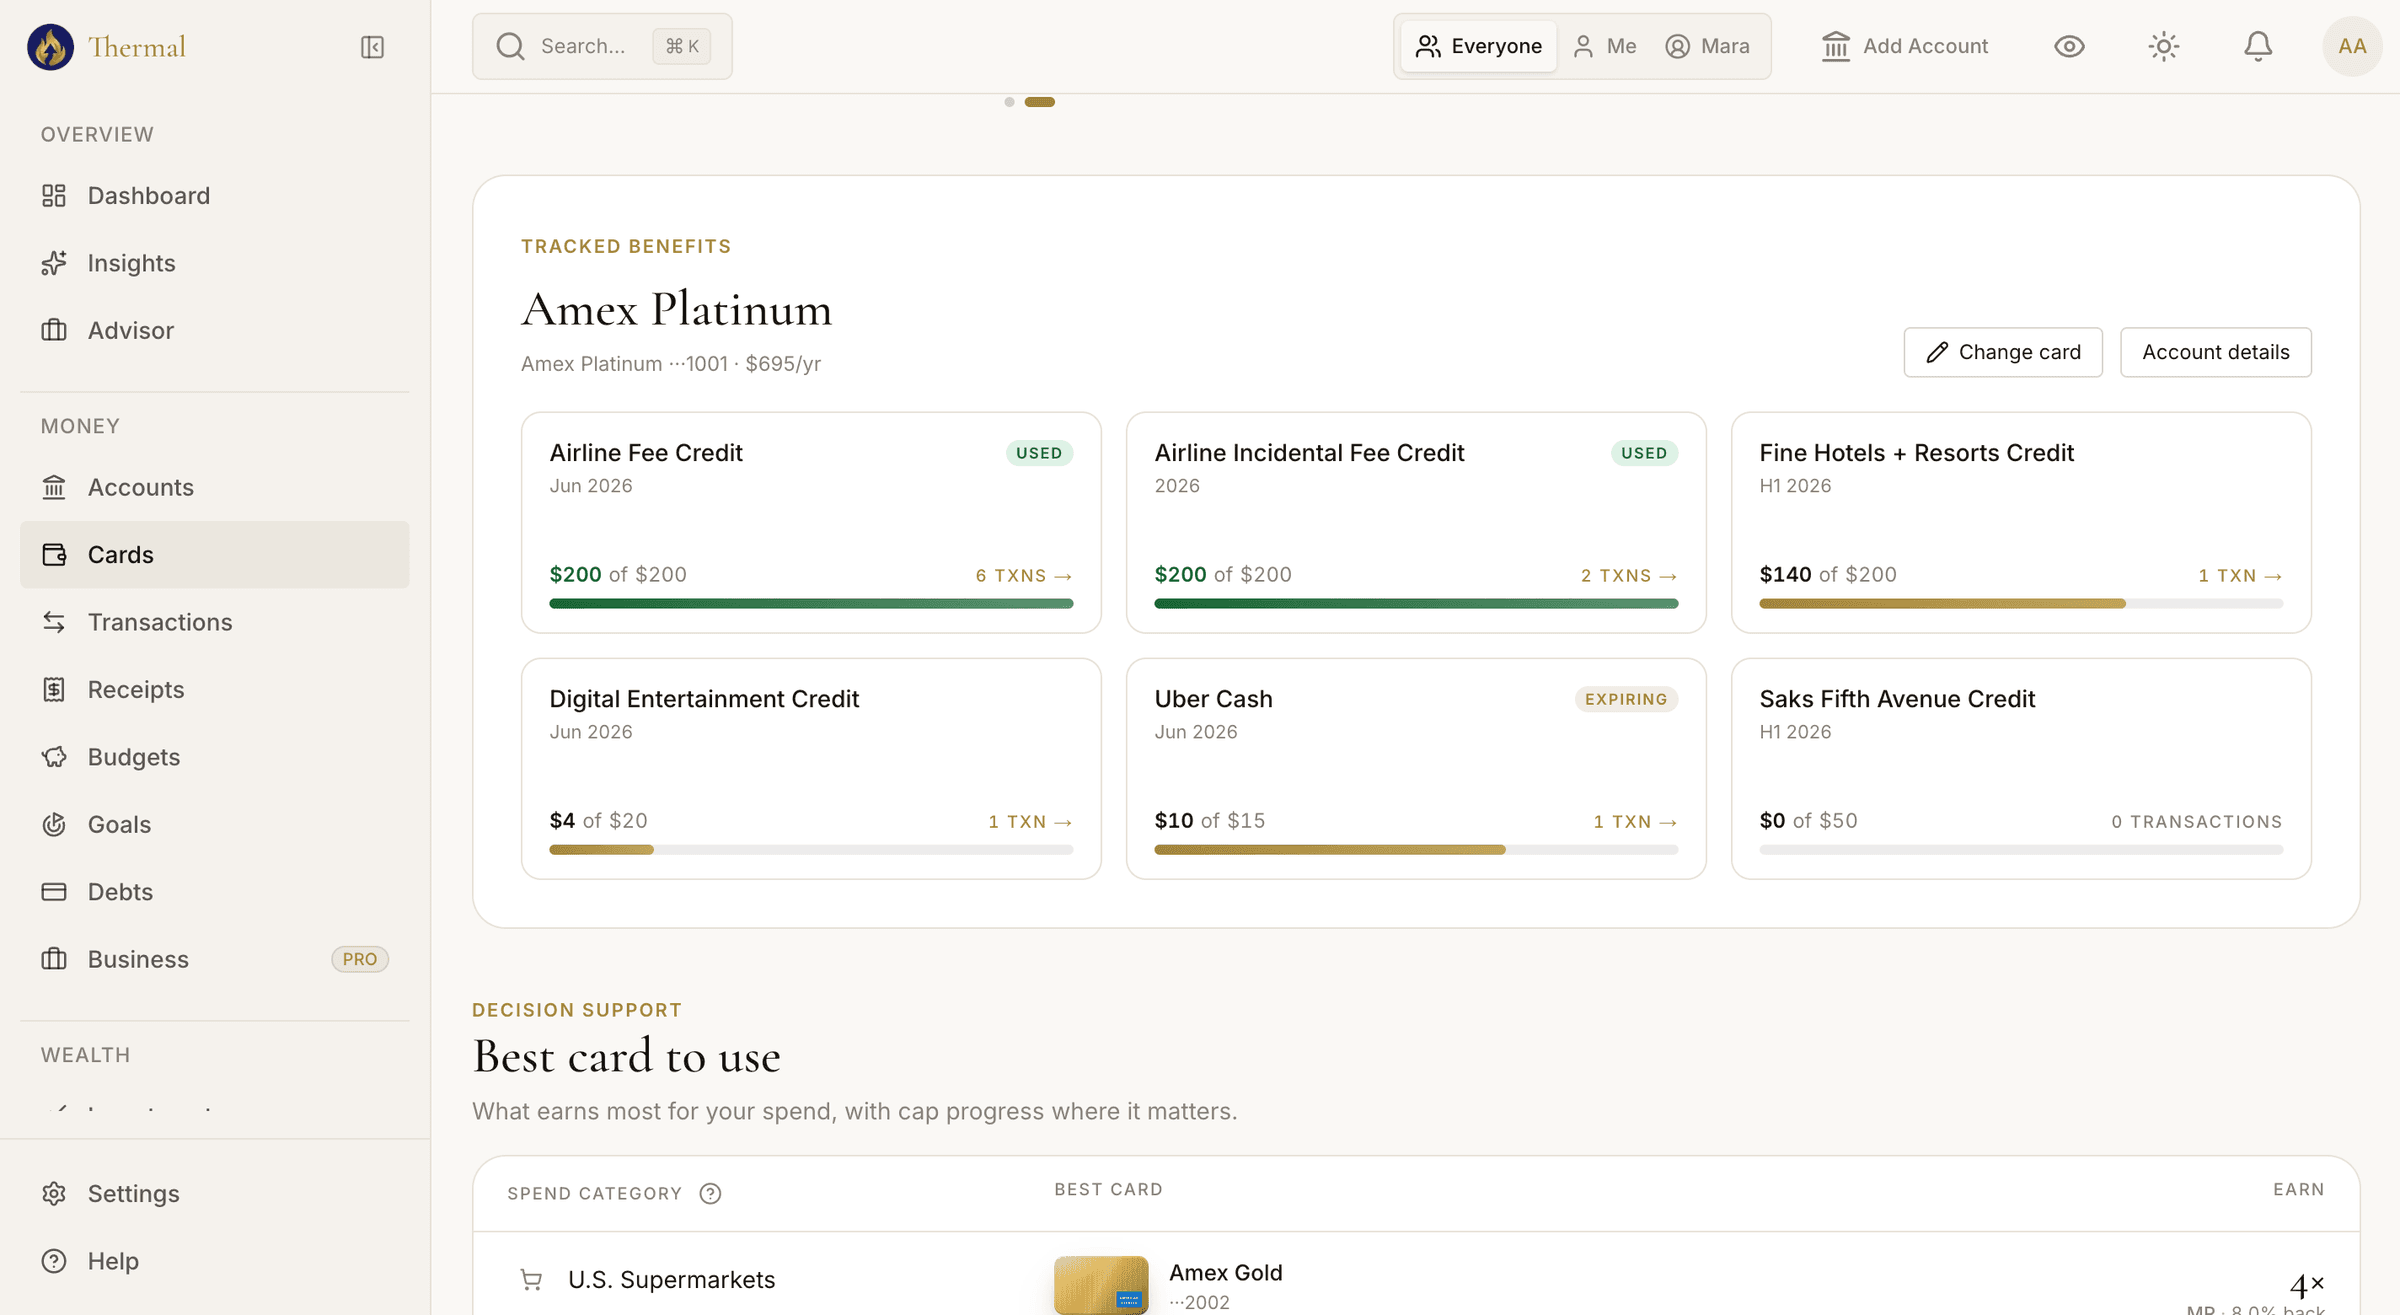Toggle light theme sun icon
Image resolution: width=2400 pixels, height=1315 pixels.
click(2164, 46)
